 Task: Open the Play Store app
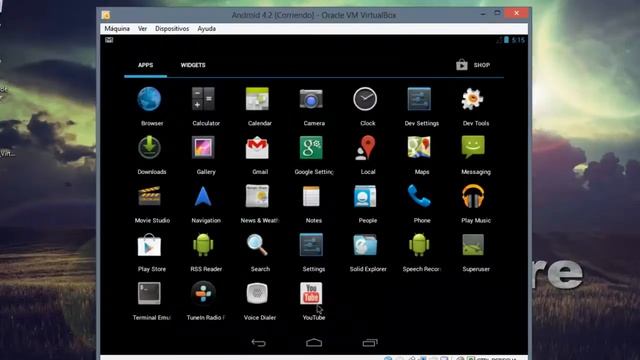pyautogui.click(x=149, y=245)
